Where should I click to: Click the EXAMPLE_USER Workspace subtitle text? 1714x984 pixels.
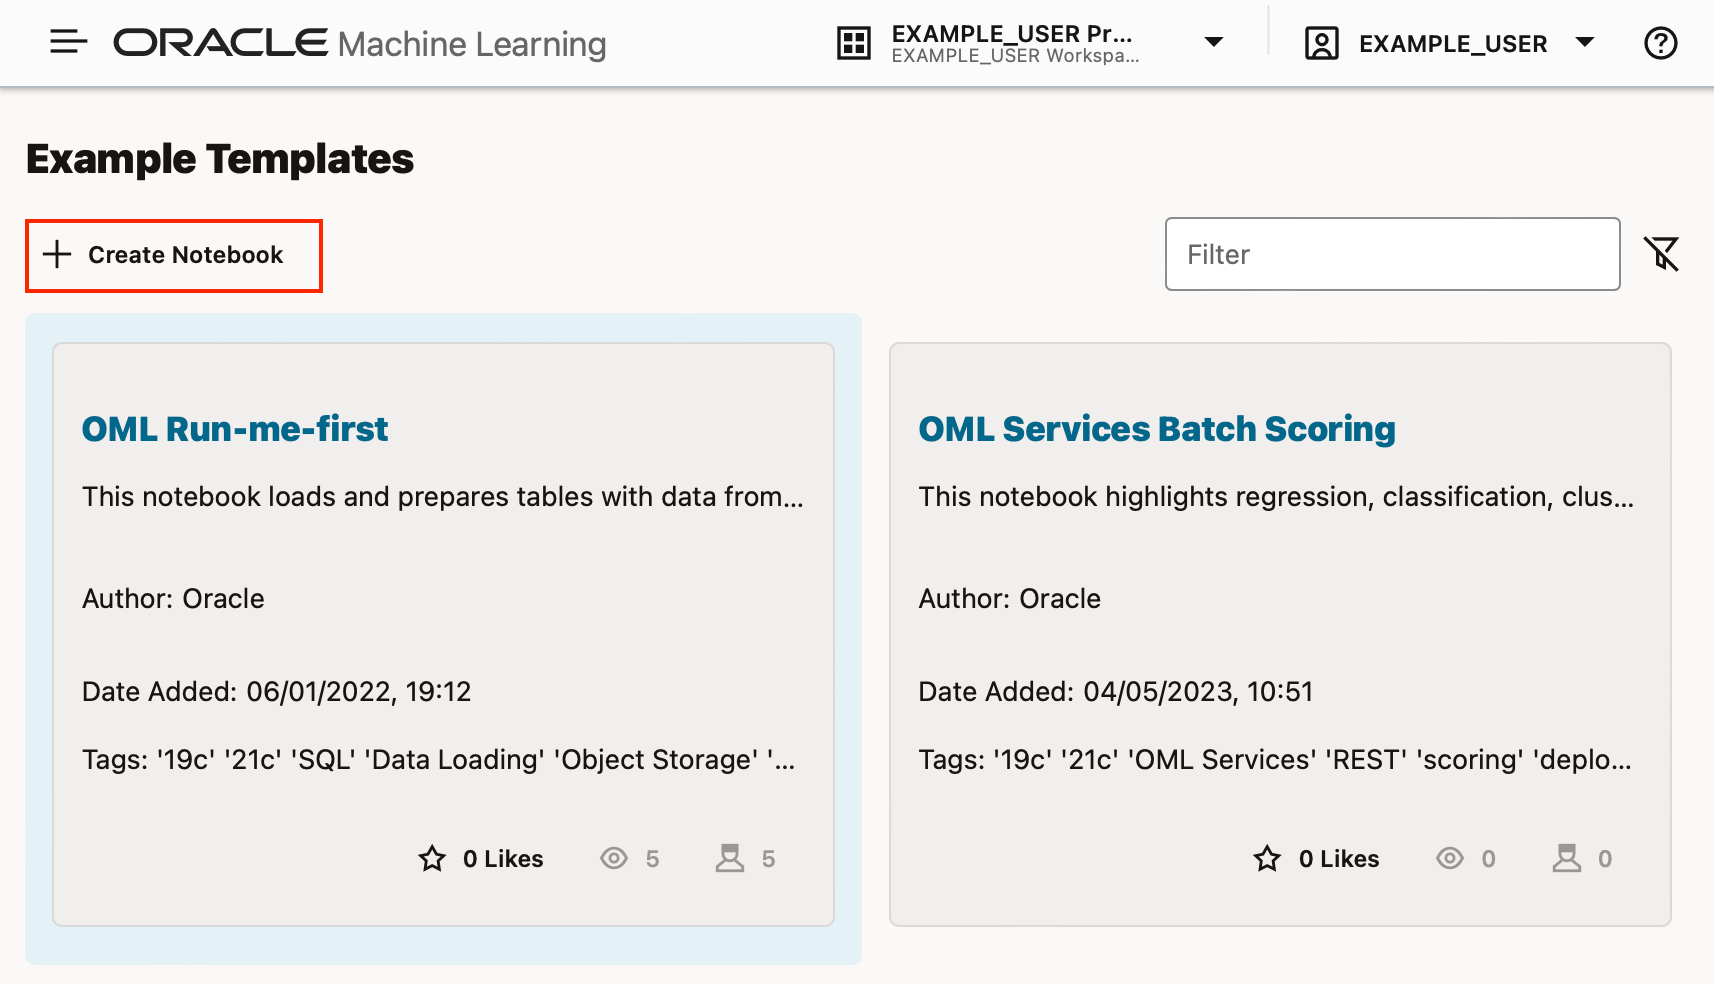coord(1015,56)
